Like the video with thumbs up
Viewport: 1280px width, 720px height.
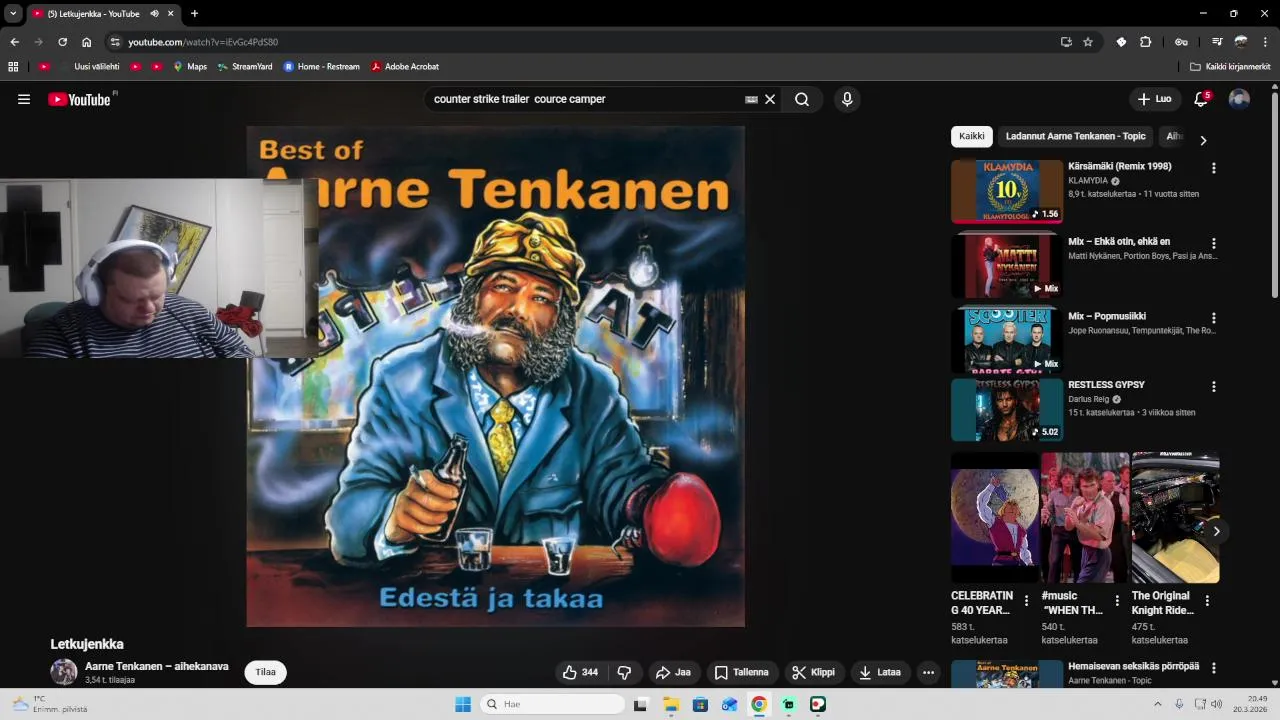click(x=580, y=672)
